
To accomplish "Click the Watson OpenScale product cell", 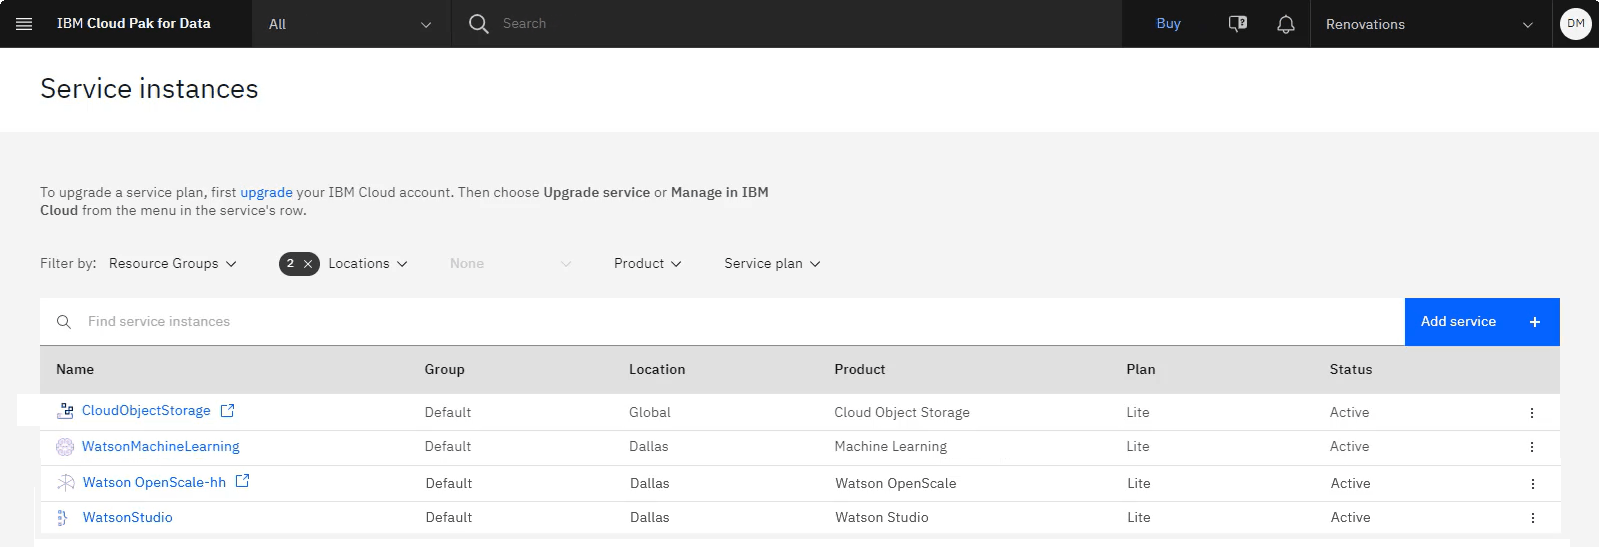I will coord(896,484).
